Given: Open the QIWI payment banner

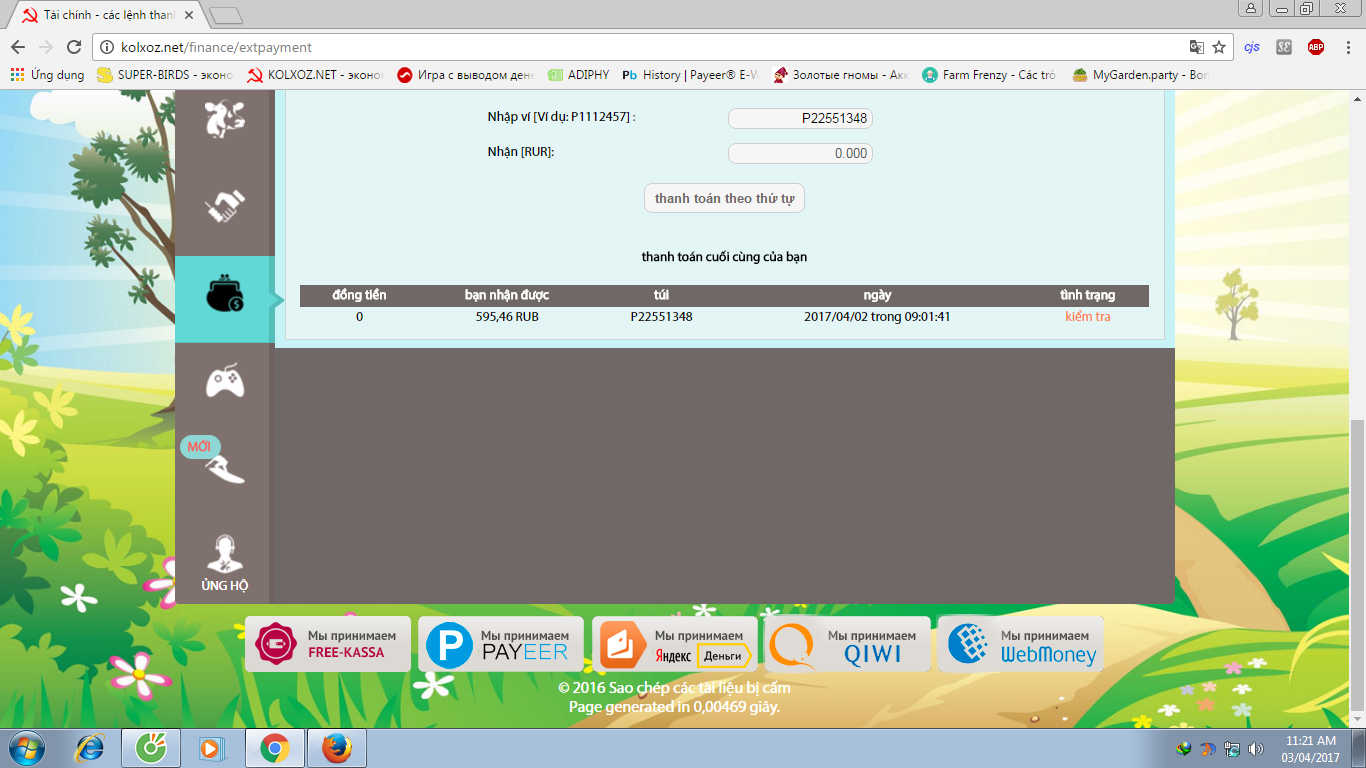Looking at the screenshot, I should coord(848,644).
